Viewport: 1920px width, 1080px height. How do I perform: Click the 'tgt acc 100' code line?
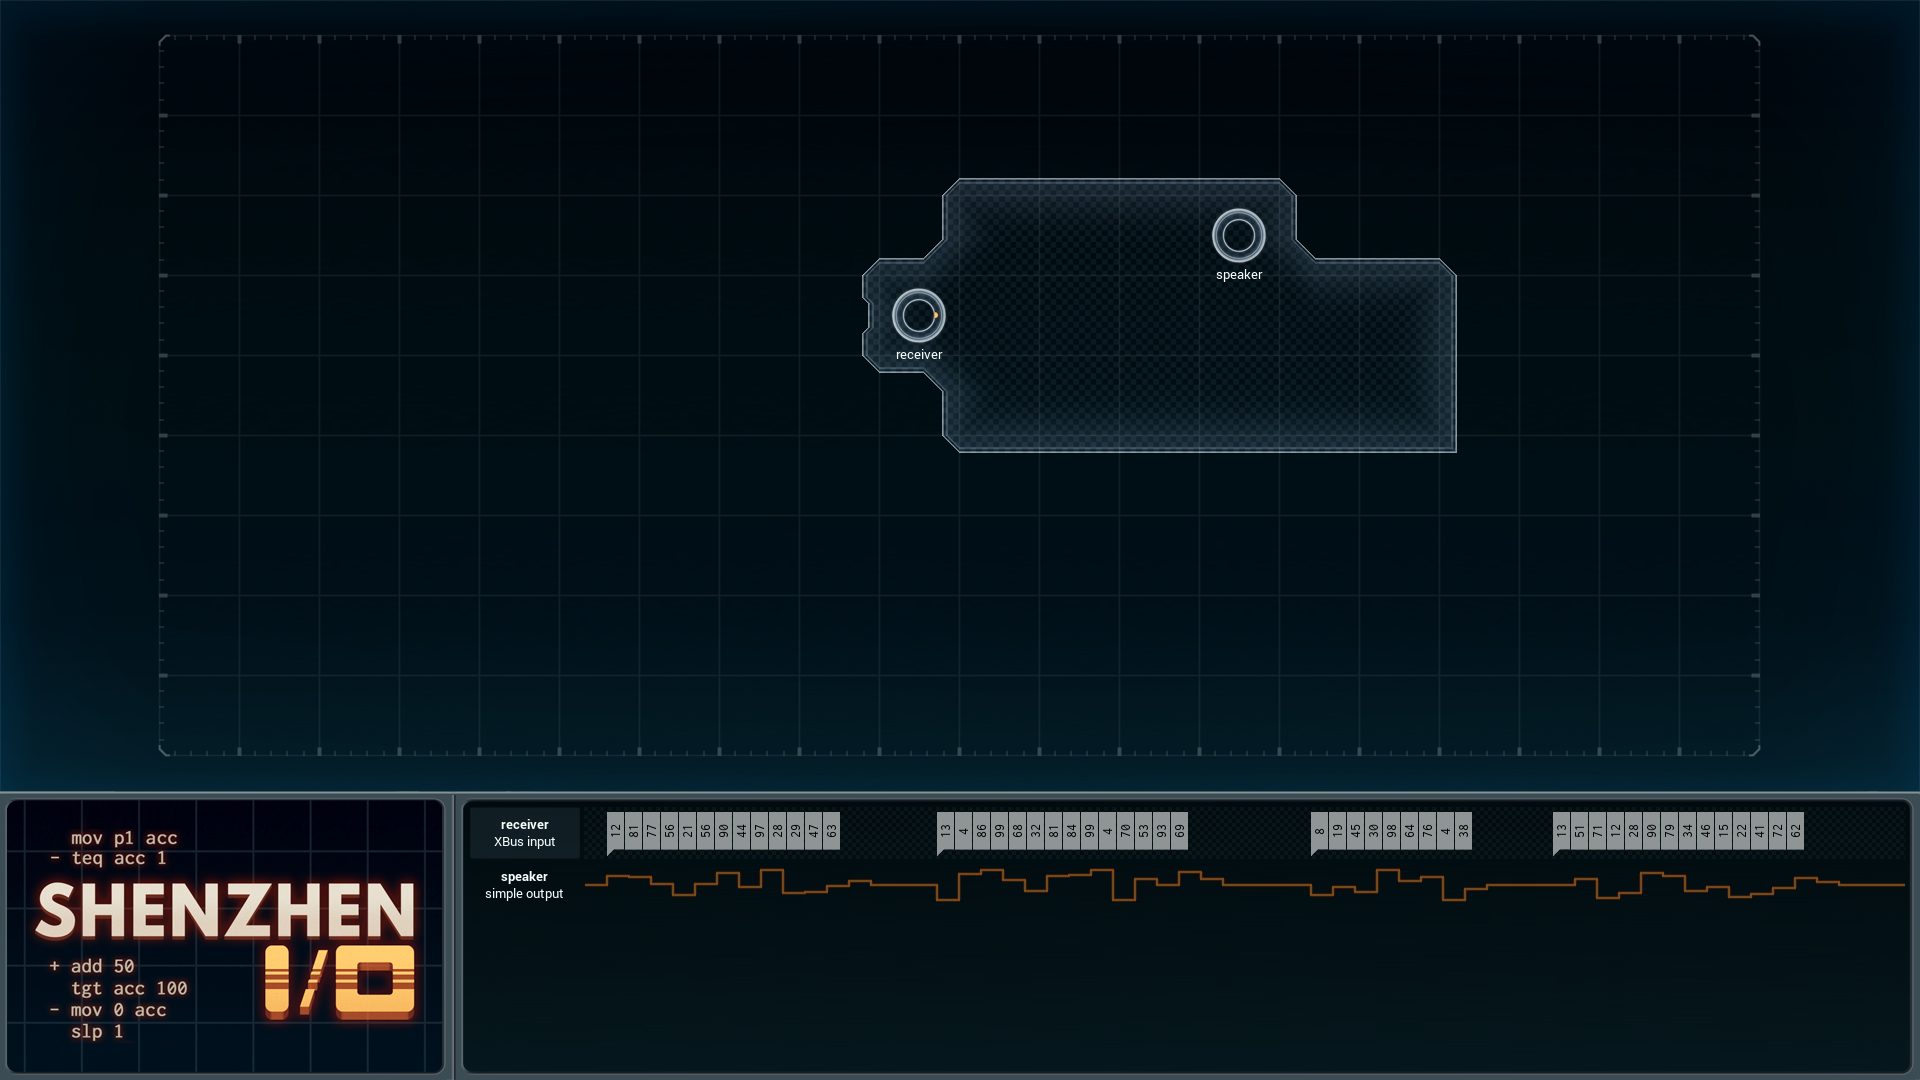(129, 988)
